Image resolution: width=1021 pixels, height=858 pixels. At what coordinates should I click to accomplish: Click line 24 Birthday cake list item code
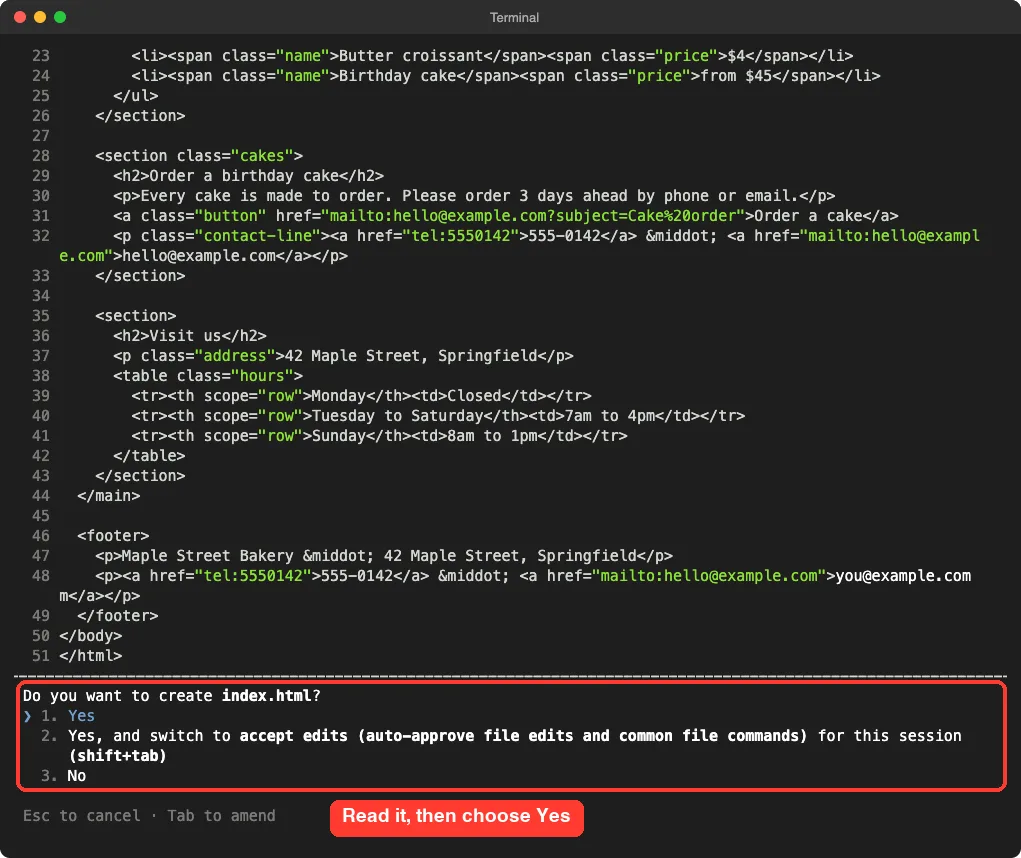tap(506, 76)
